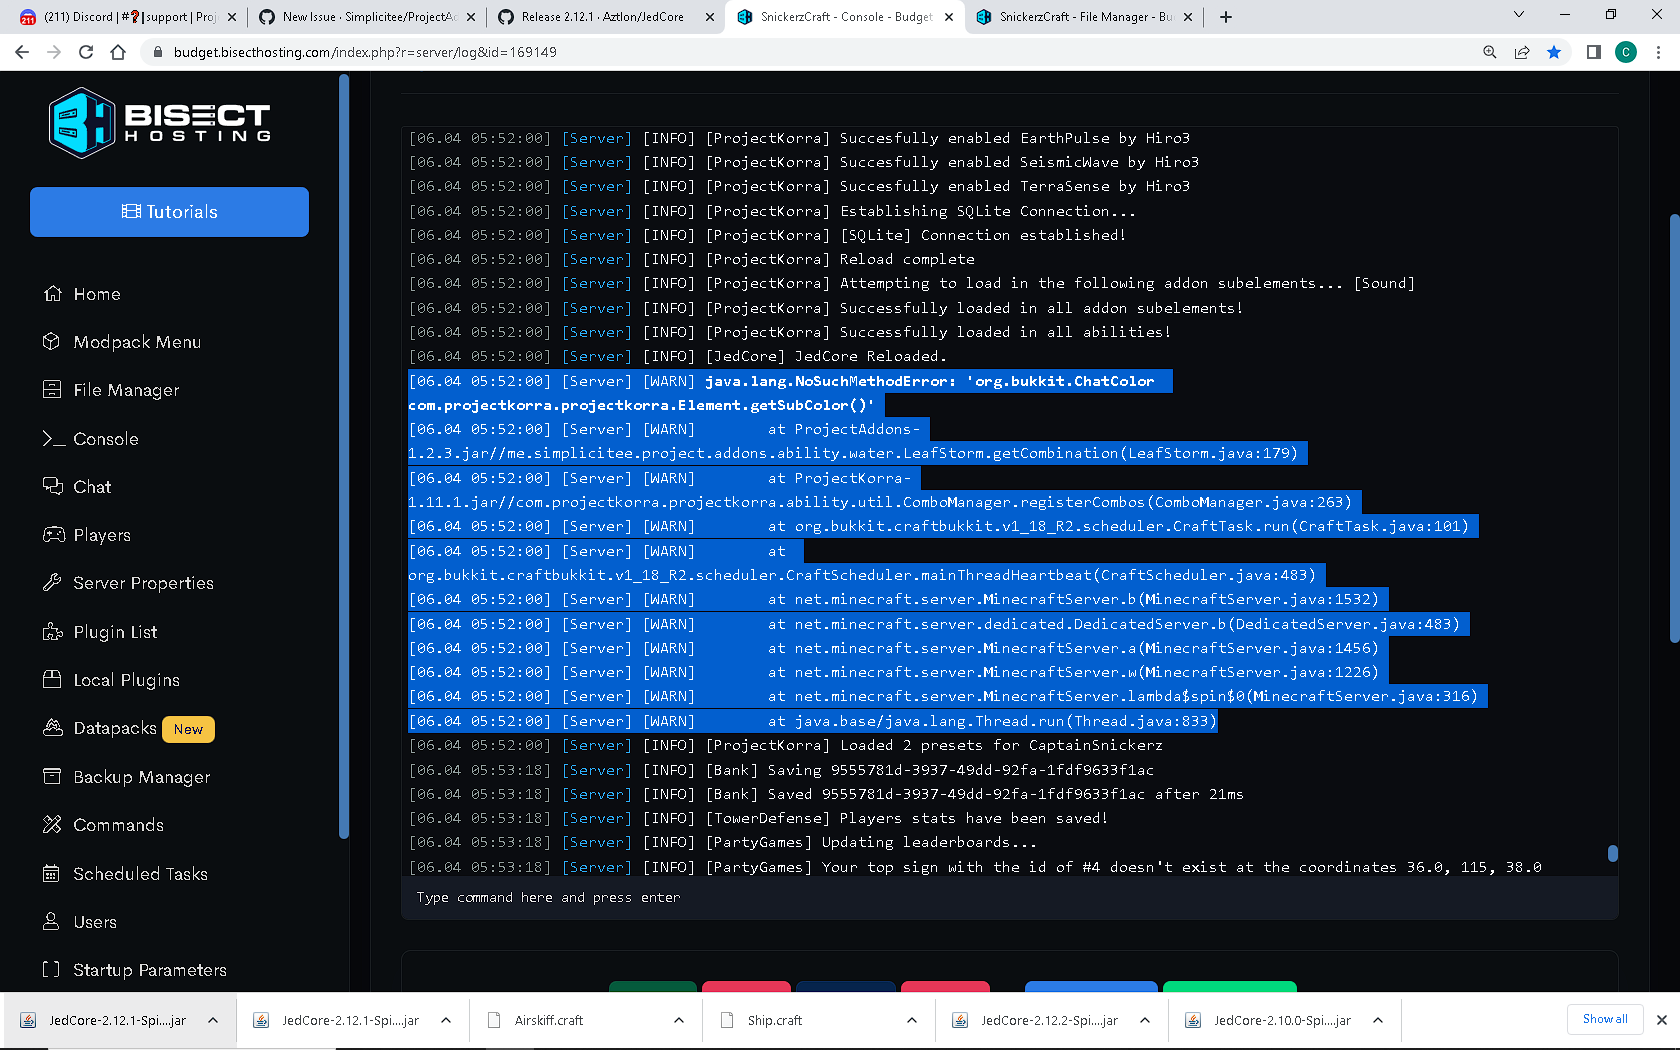Expand options for Ship.craft download

[x=912, y=1020]
